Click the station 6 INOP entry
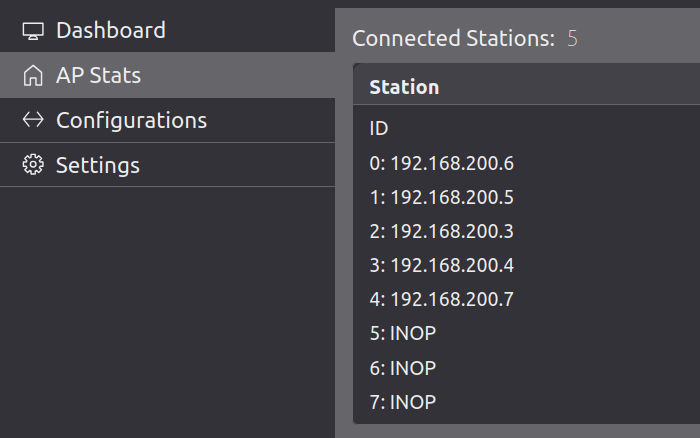The width and height of the screenshot is (700, 438). point(403,368)
